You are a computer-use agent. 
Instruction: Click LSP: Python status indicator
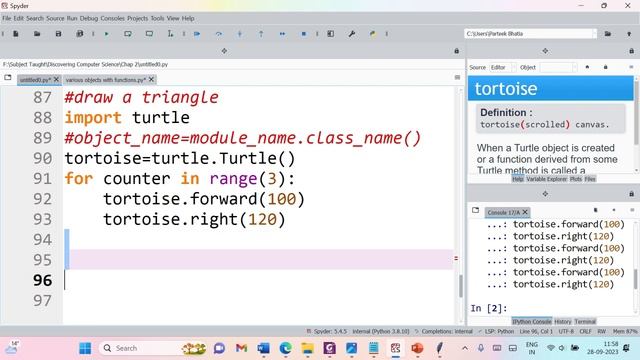coord(496,331)
